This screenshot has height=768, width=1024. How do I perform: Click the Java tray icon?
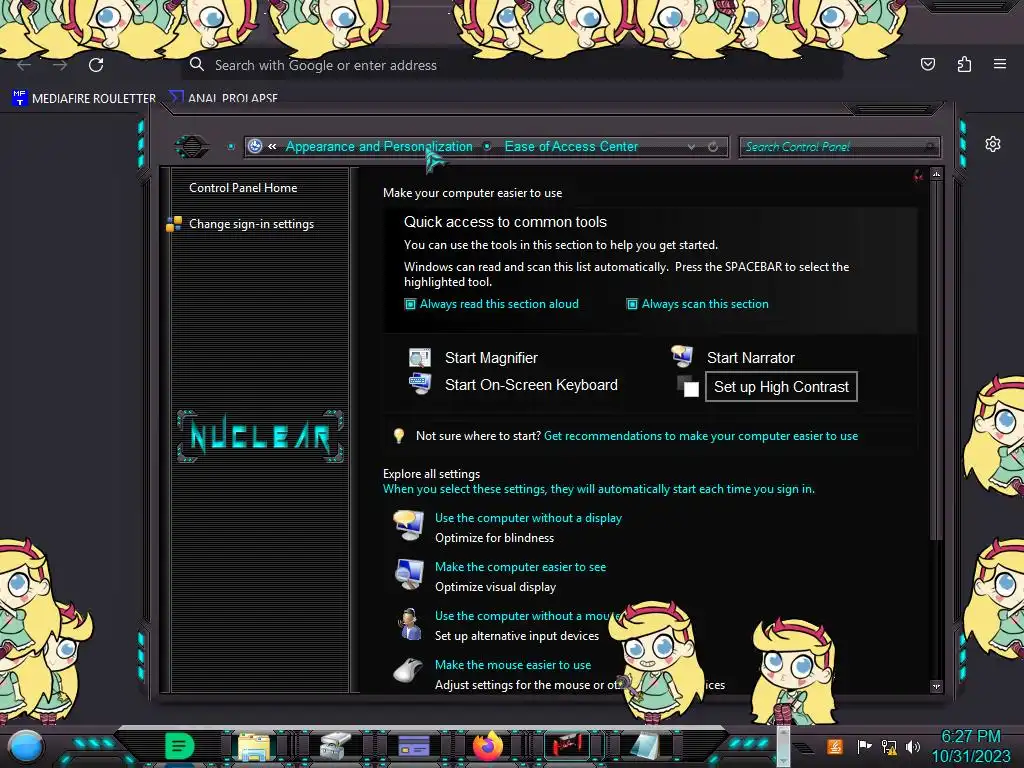[835, 746]
